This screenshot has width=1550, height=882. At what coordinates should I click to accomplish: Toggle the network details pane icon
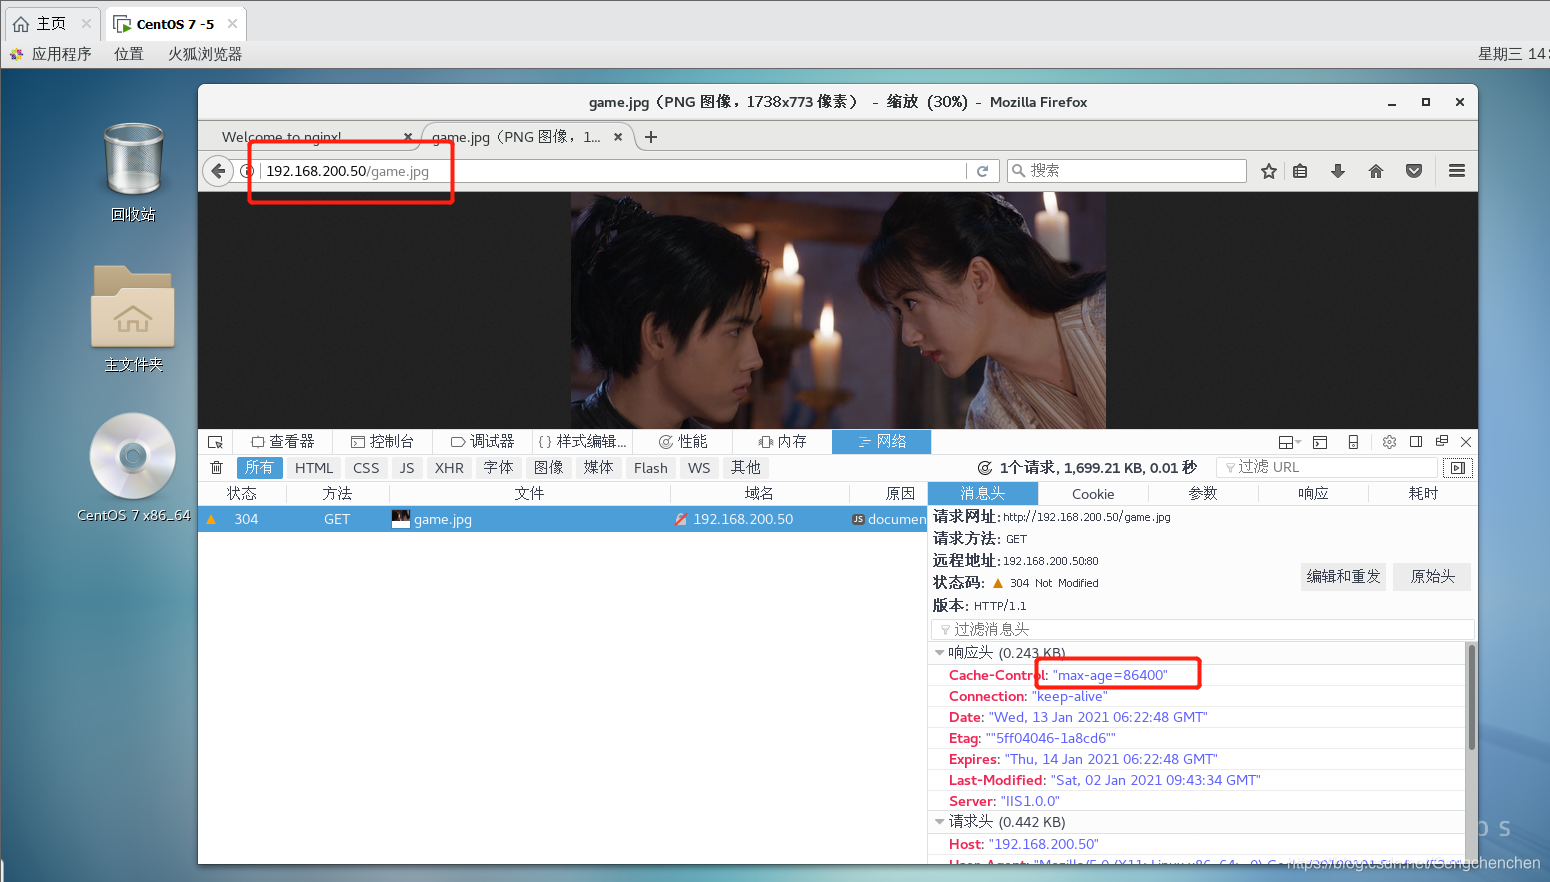click(x=1458, y=468)
